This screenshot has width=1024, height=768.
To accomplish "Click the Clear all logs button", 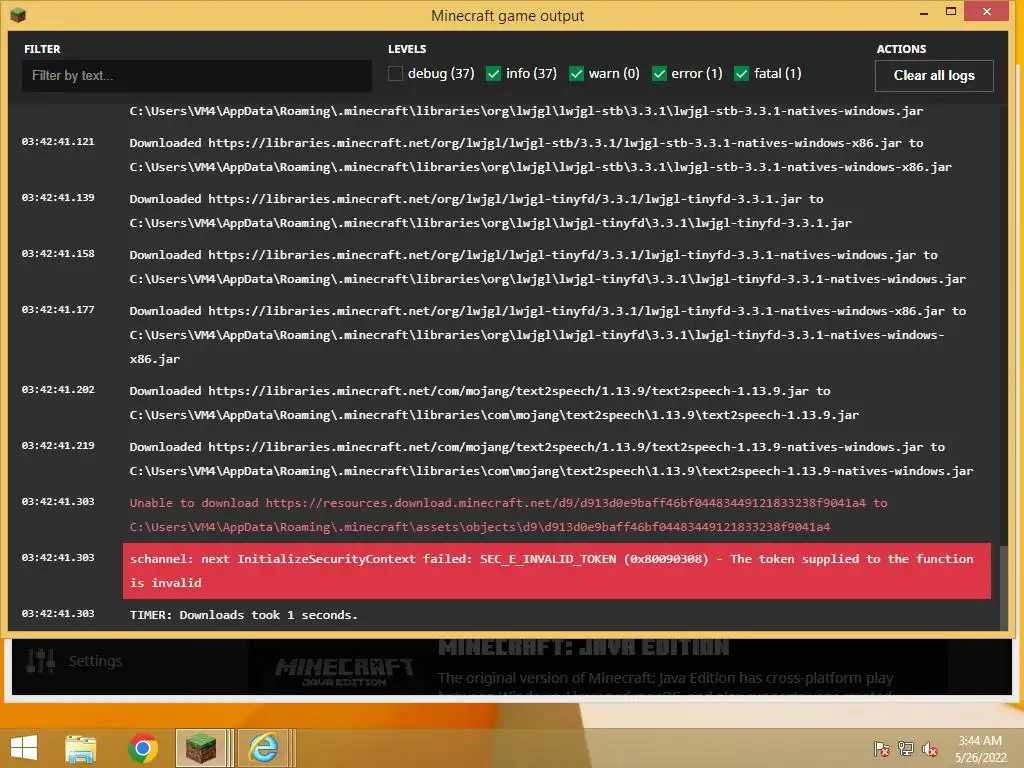I will (x=934, y=76).
